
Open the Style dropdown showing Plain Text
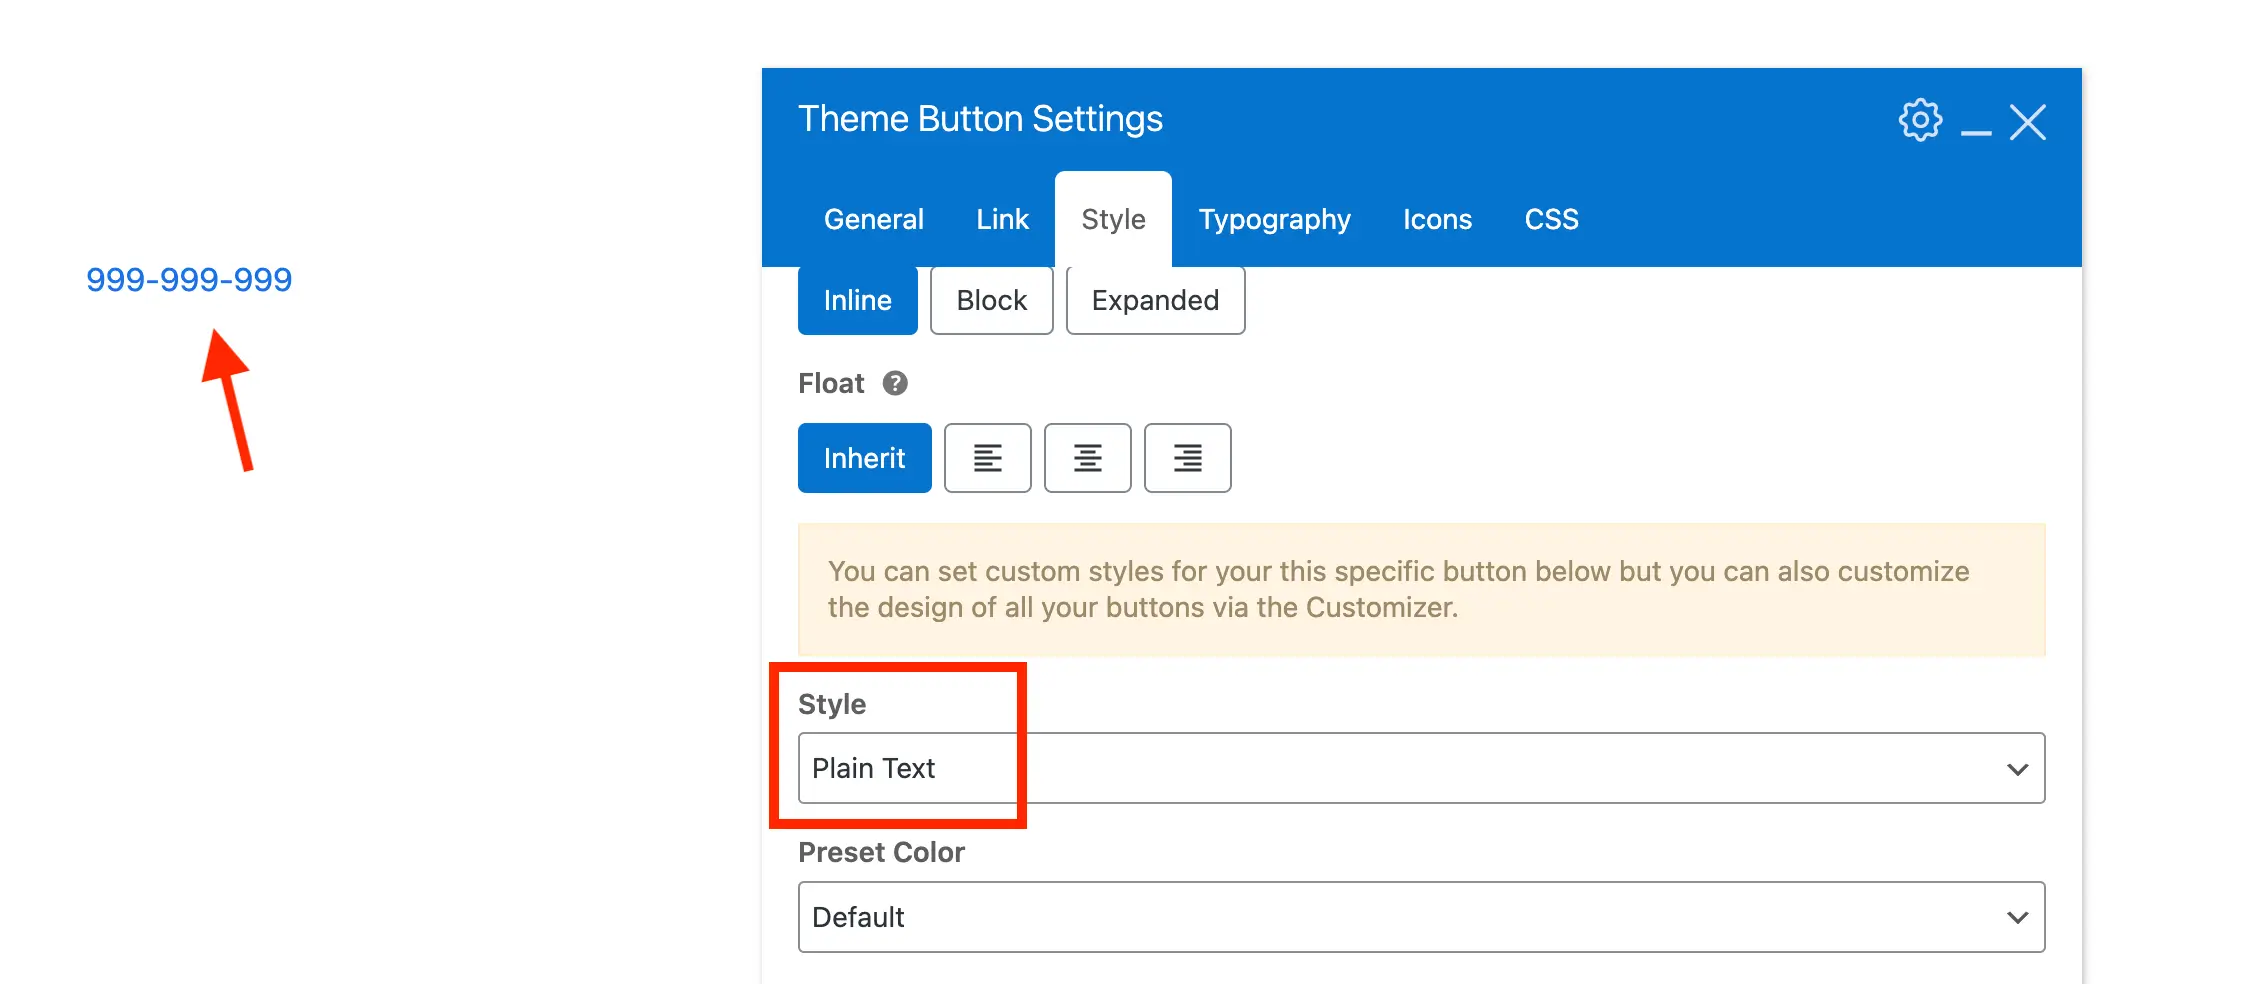coord(1422,768)
